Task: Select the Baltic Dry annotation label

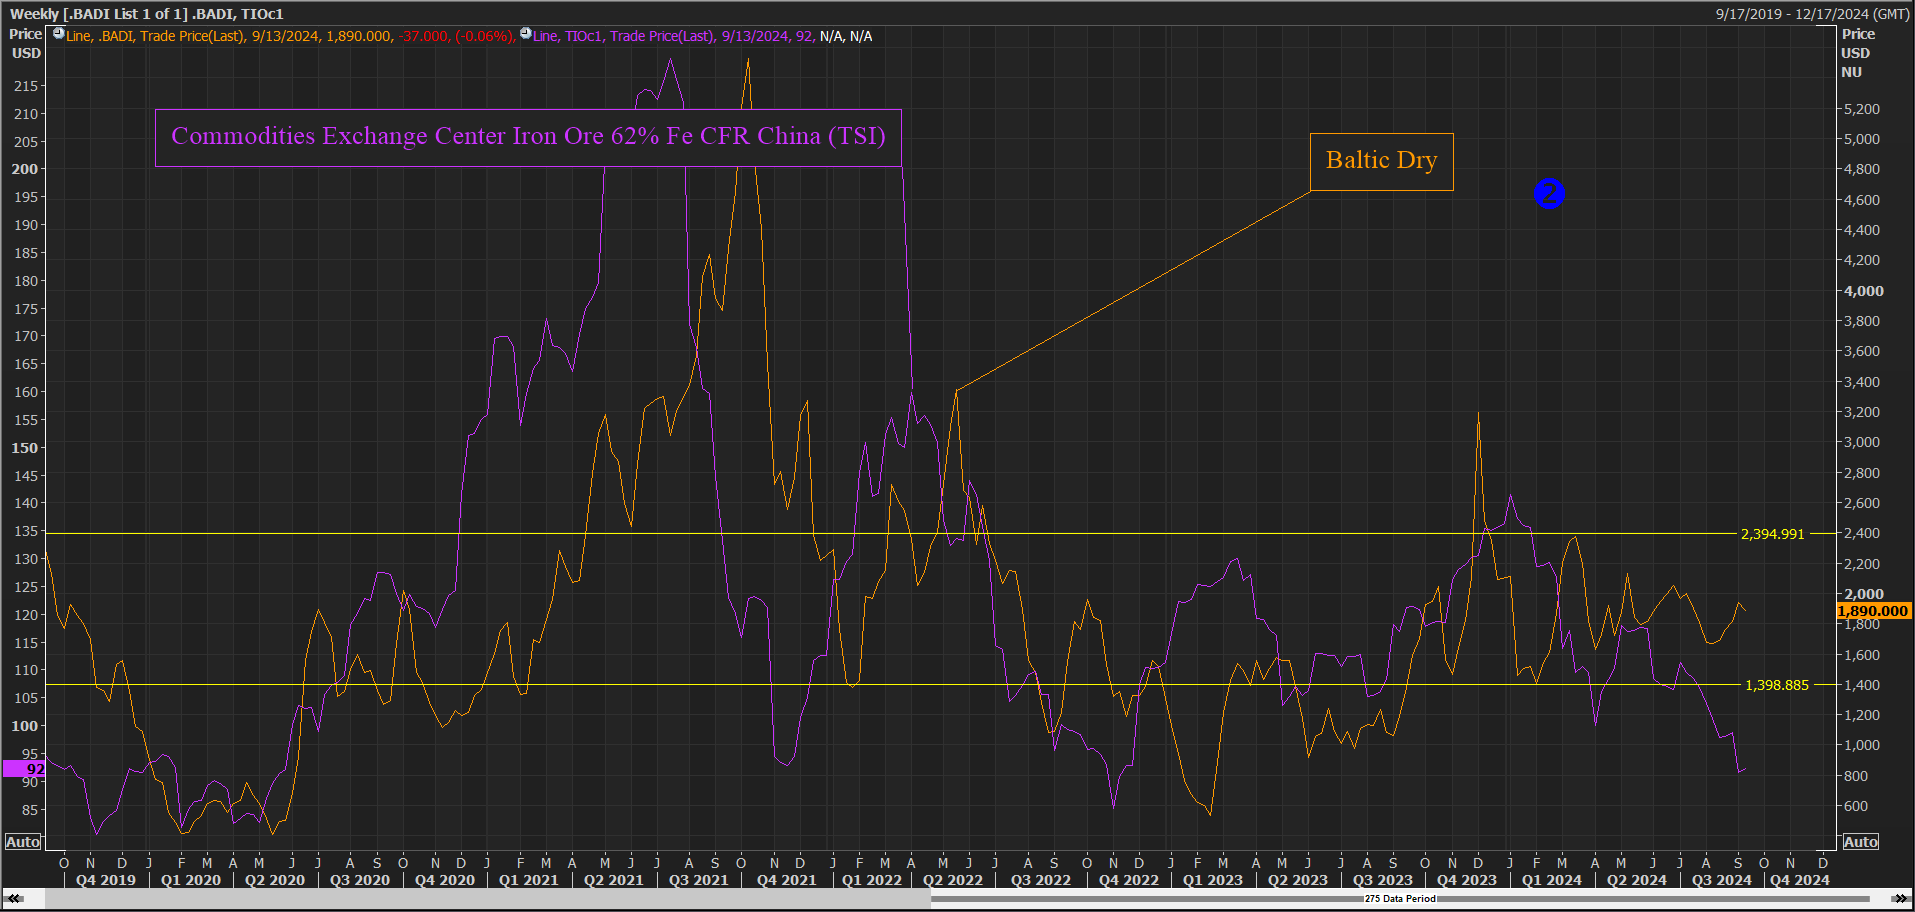Action: click(x=1381, y=161)
